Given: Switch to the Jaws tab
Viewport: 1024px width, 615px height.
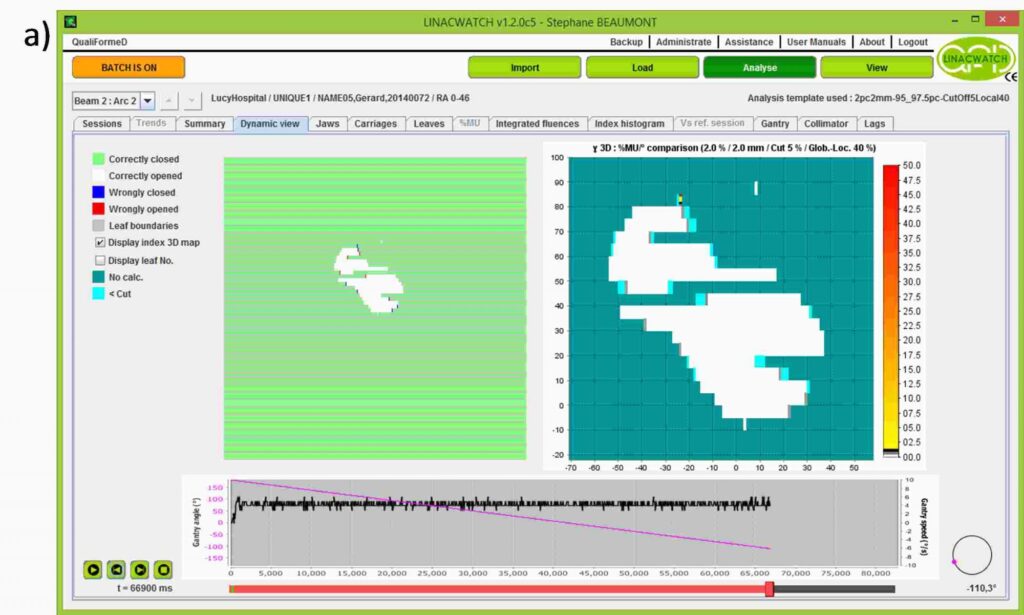Looking at the screenshot, I should pyautogui.click(x=328, y=123).
